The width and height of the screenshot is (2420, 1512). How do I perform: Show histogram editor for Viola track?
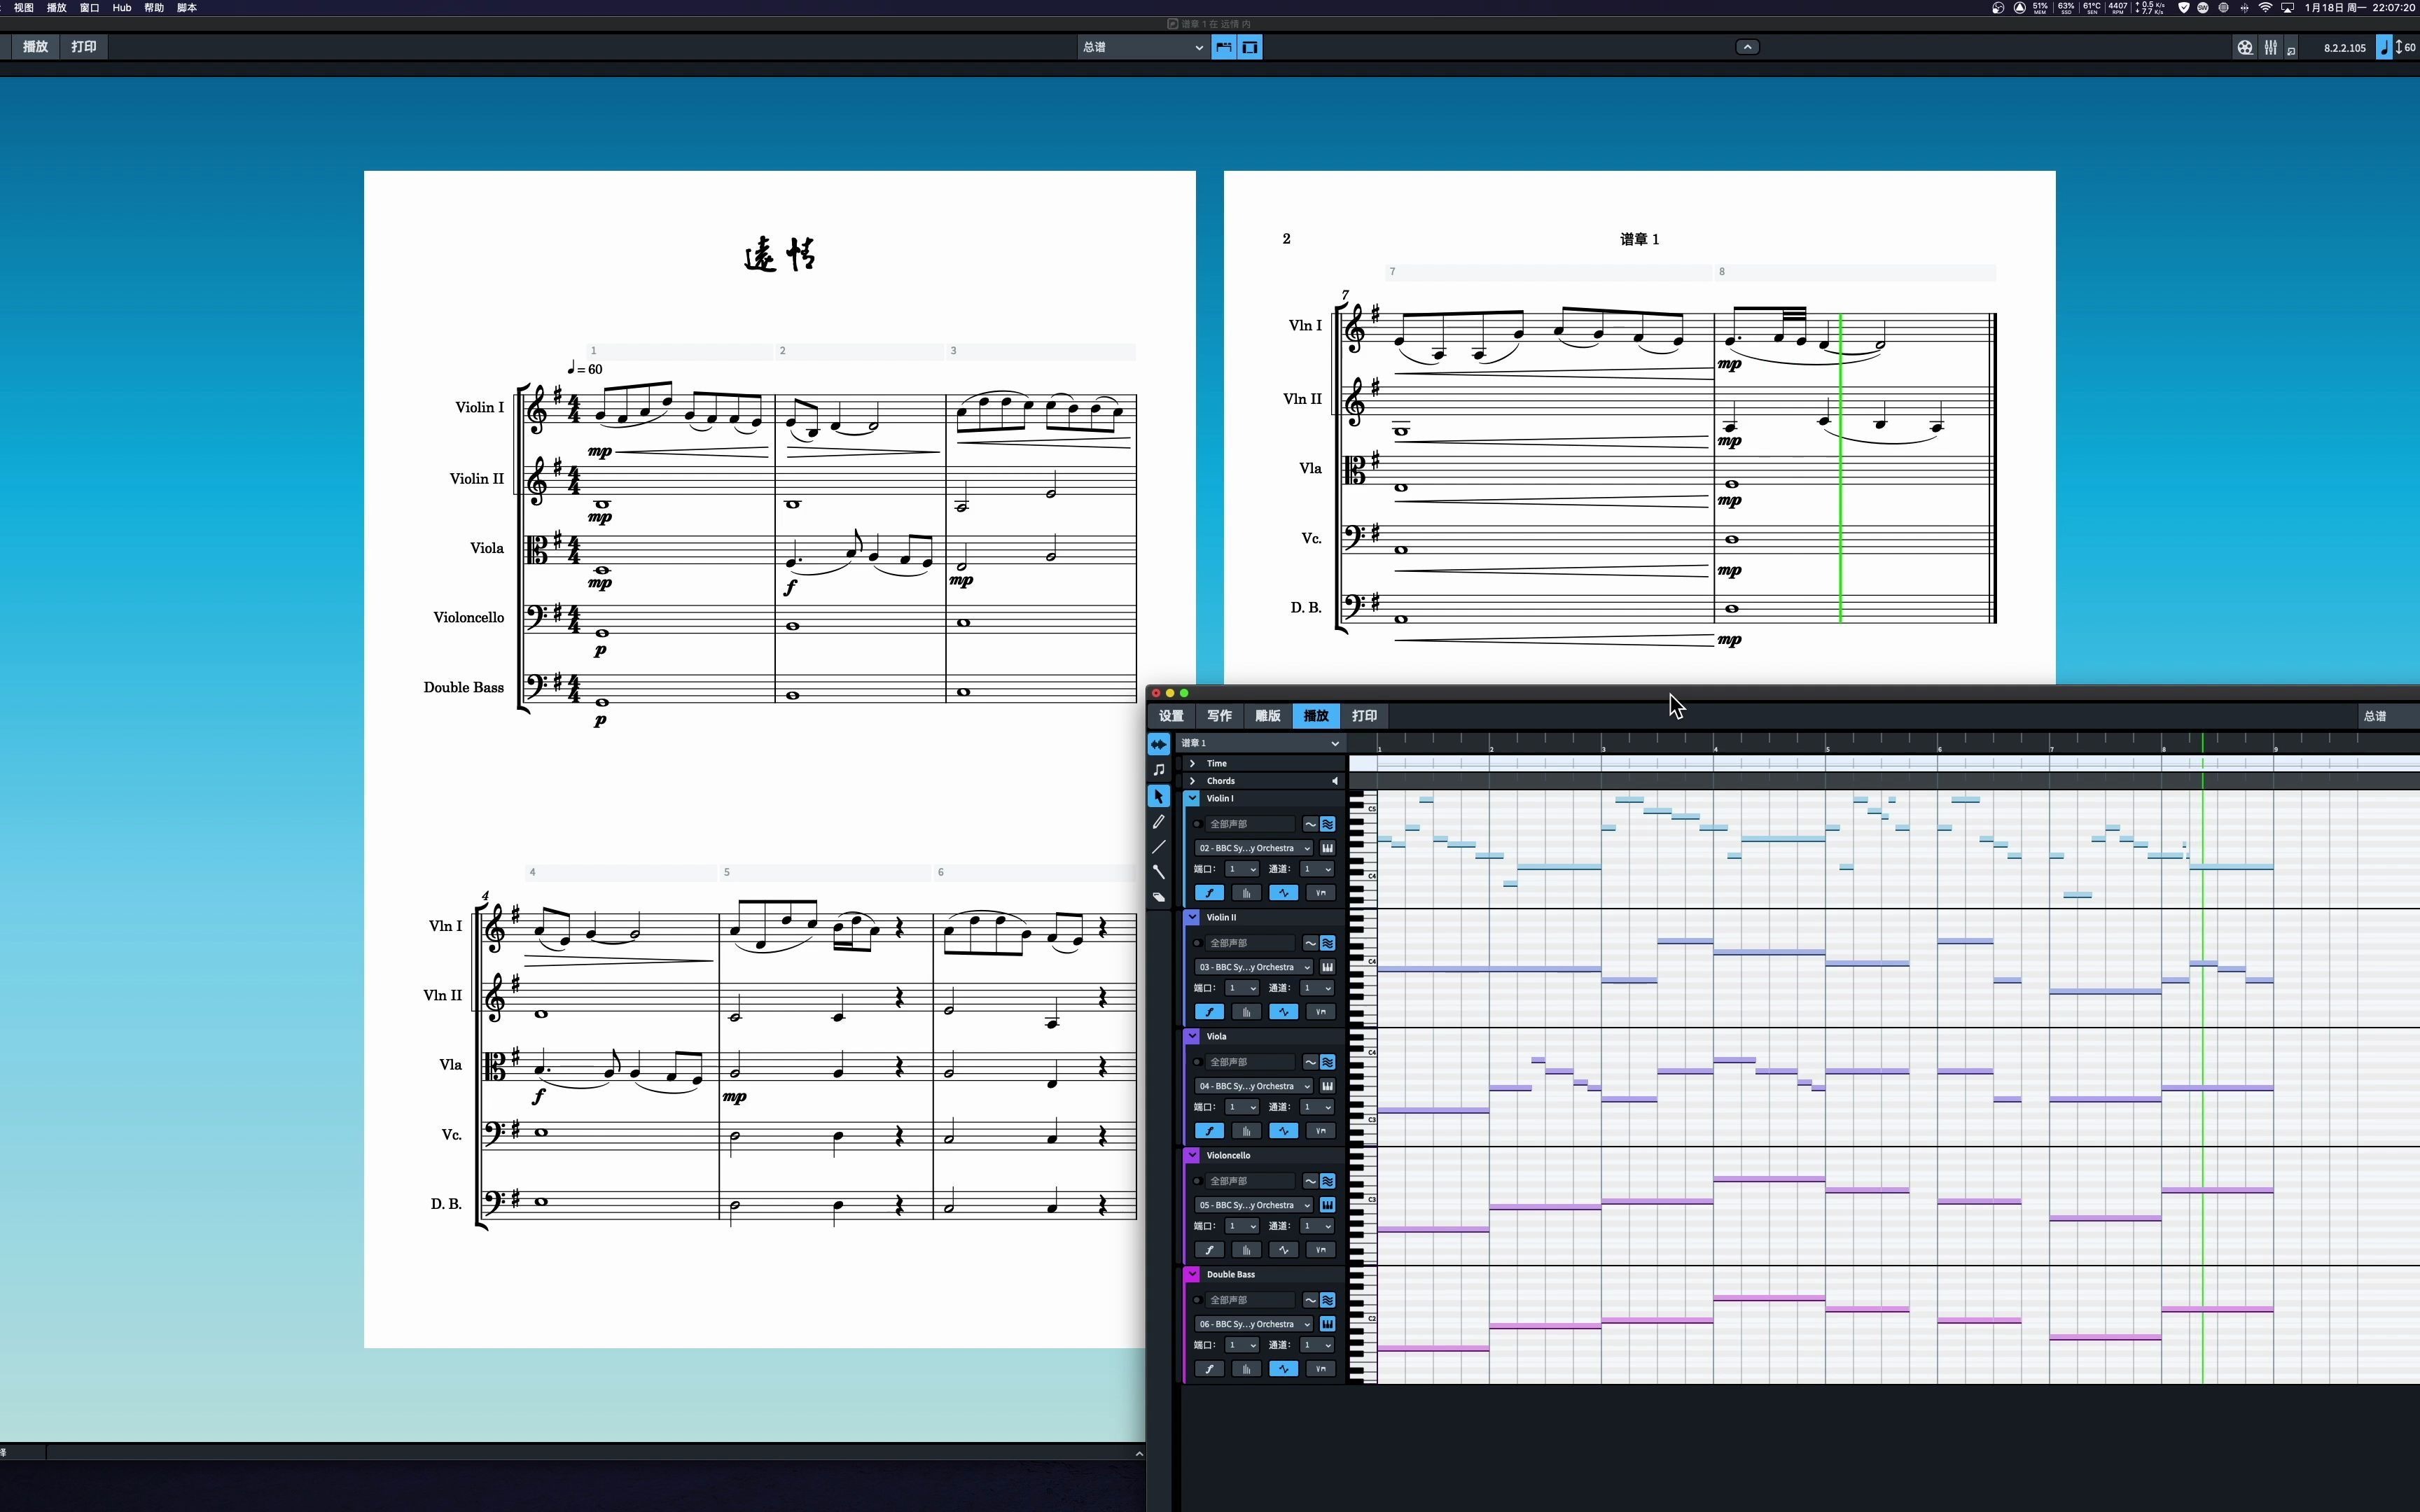click(x=1246, y=1131)
